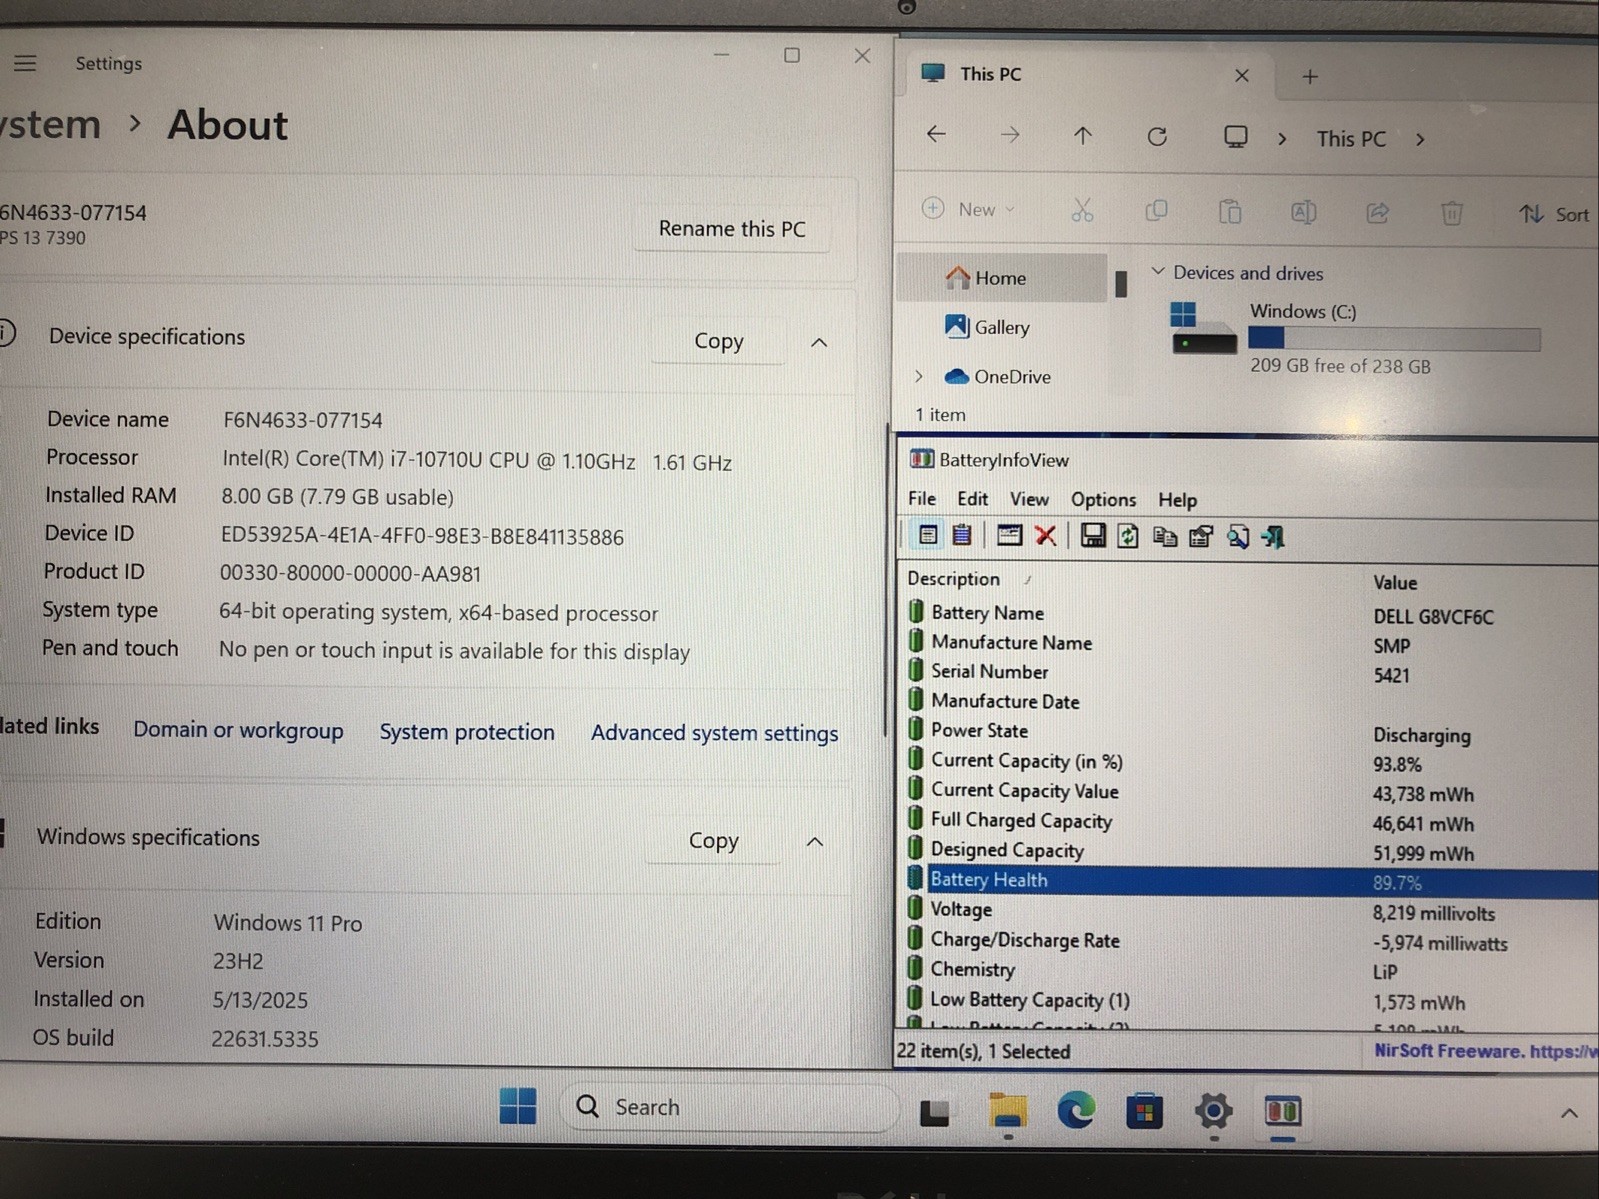1599x1199 pixels.
Task: Go back in File Explorer
Action: (936, 134)
